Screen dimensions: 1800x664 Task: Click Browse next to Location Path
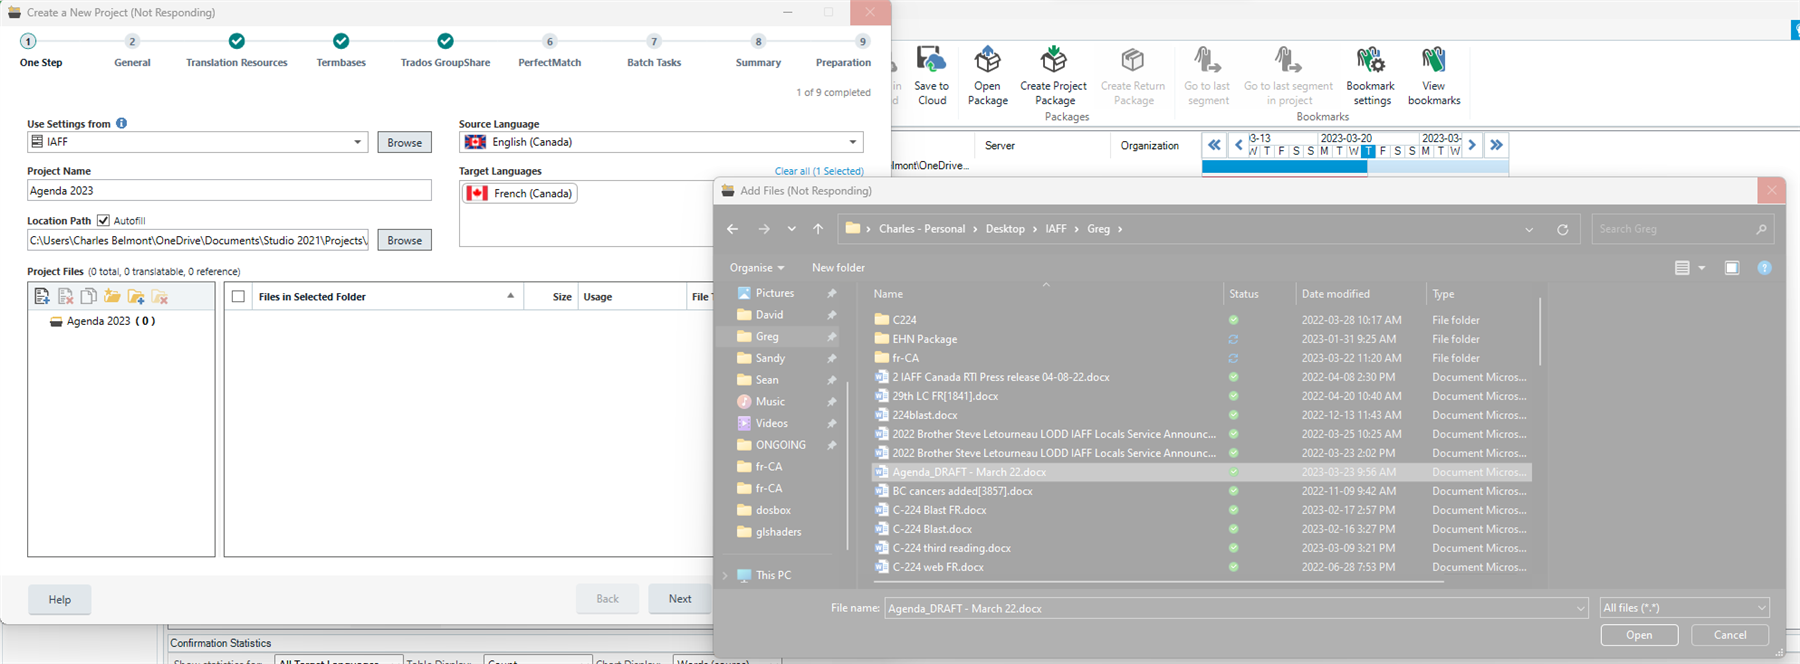[x=405, y=240]
